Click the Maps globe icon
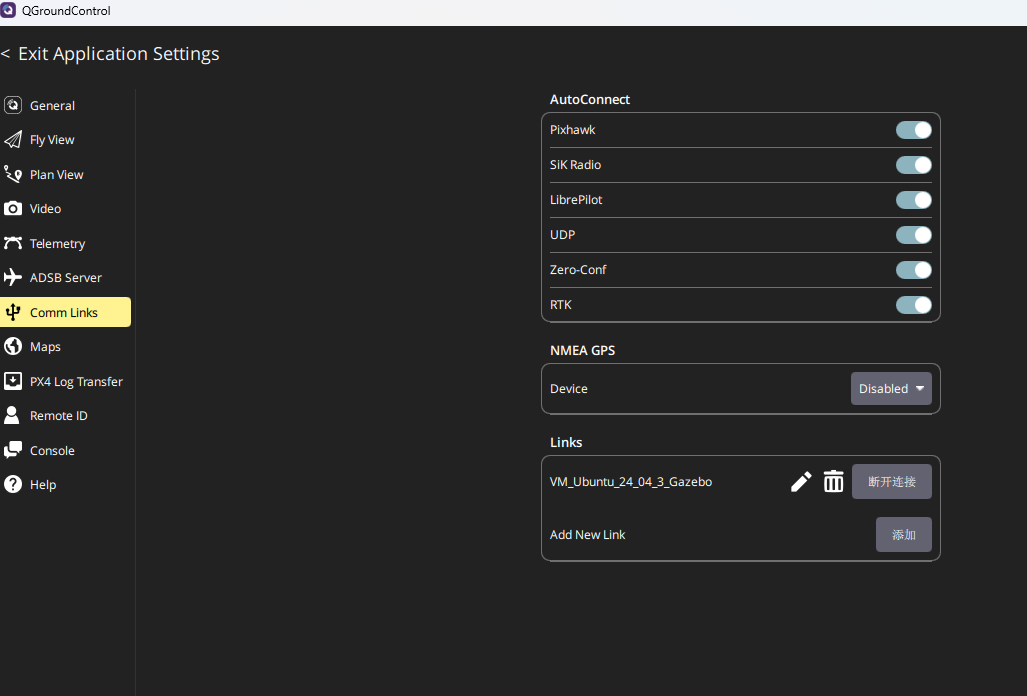 [x=12, y=346]
